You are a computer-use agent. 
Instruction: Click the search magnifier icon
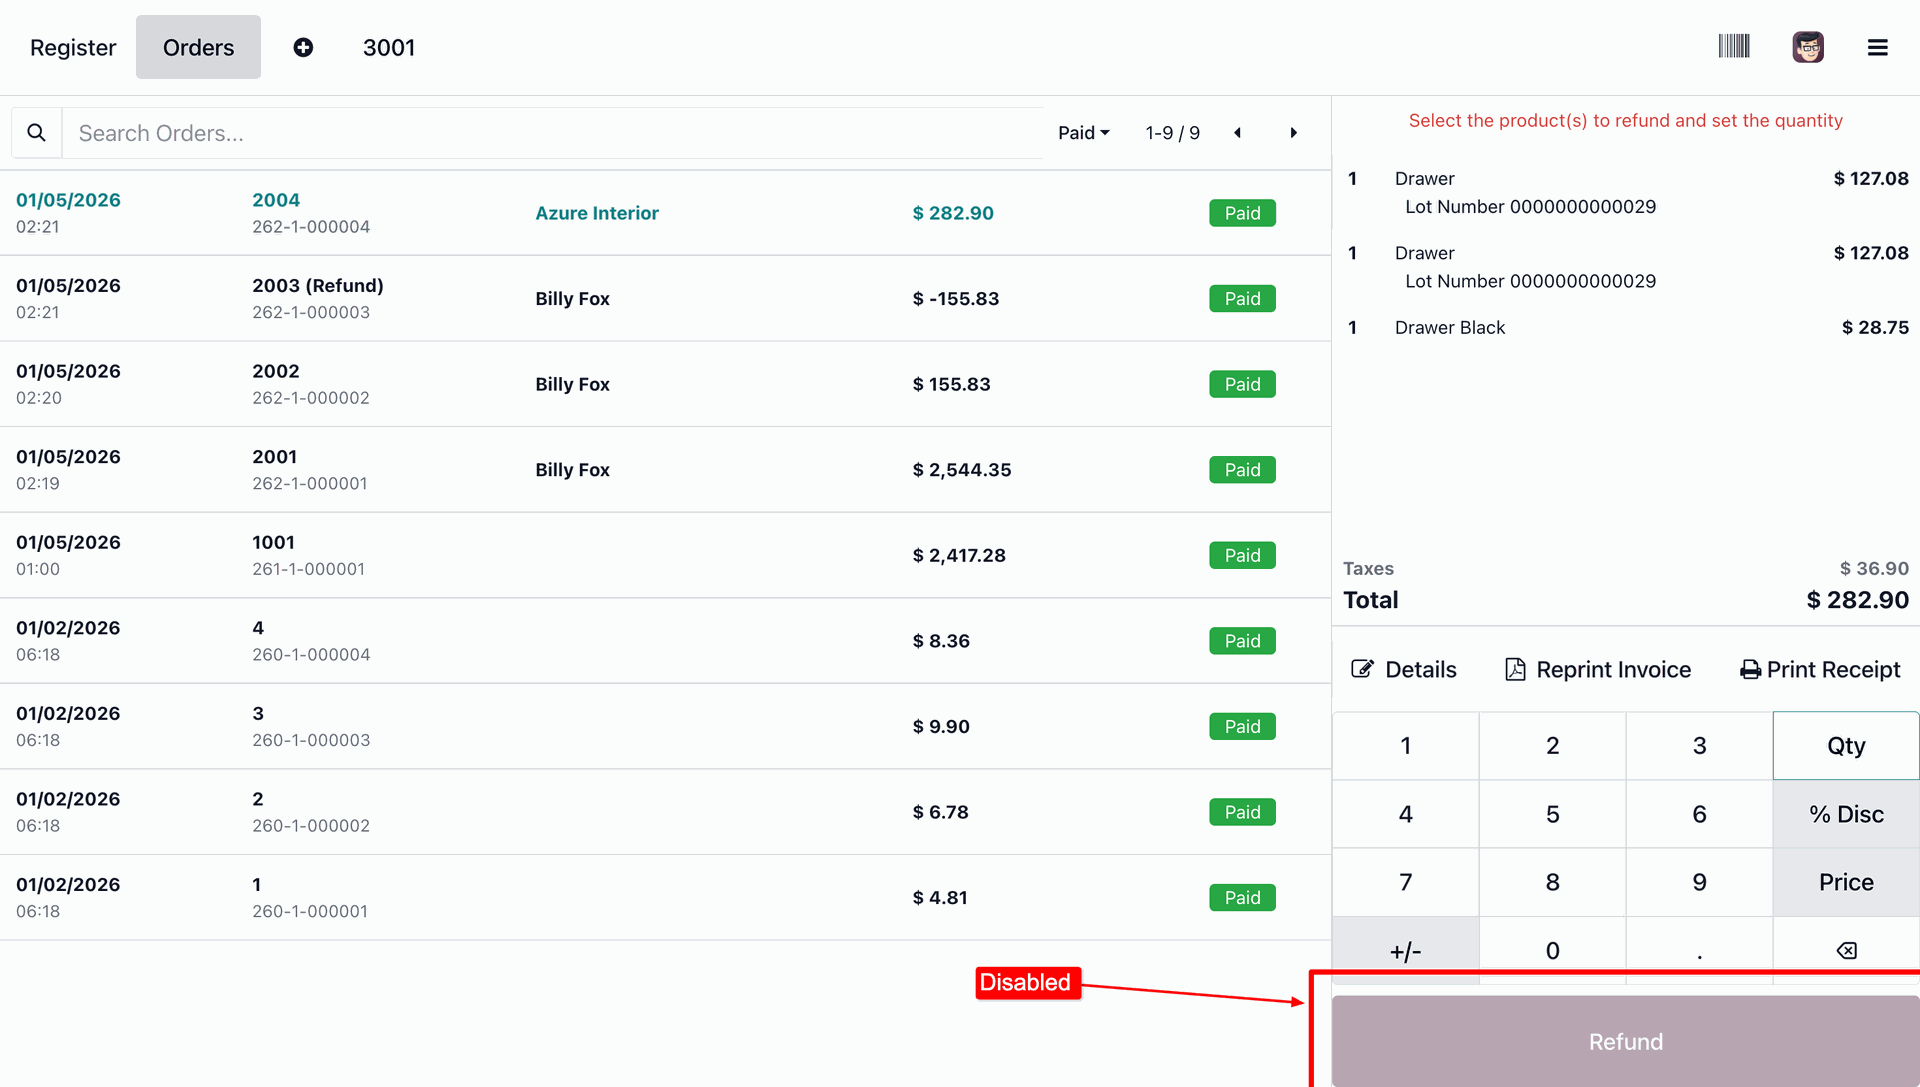[x=37, y=133]
